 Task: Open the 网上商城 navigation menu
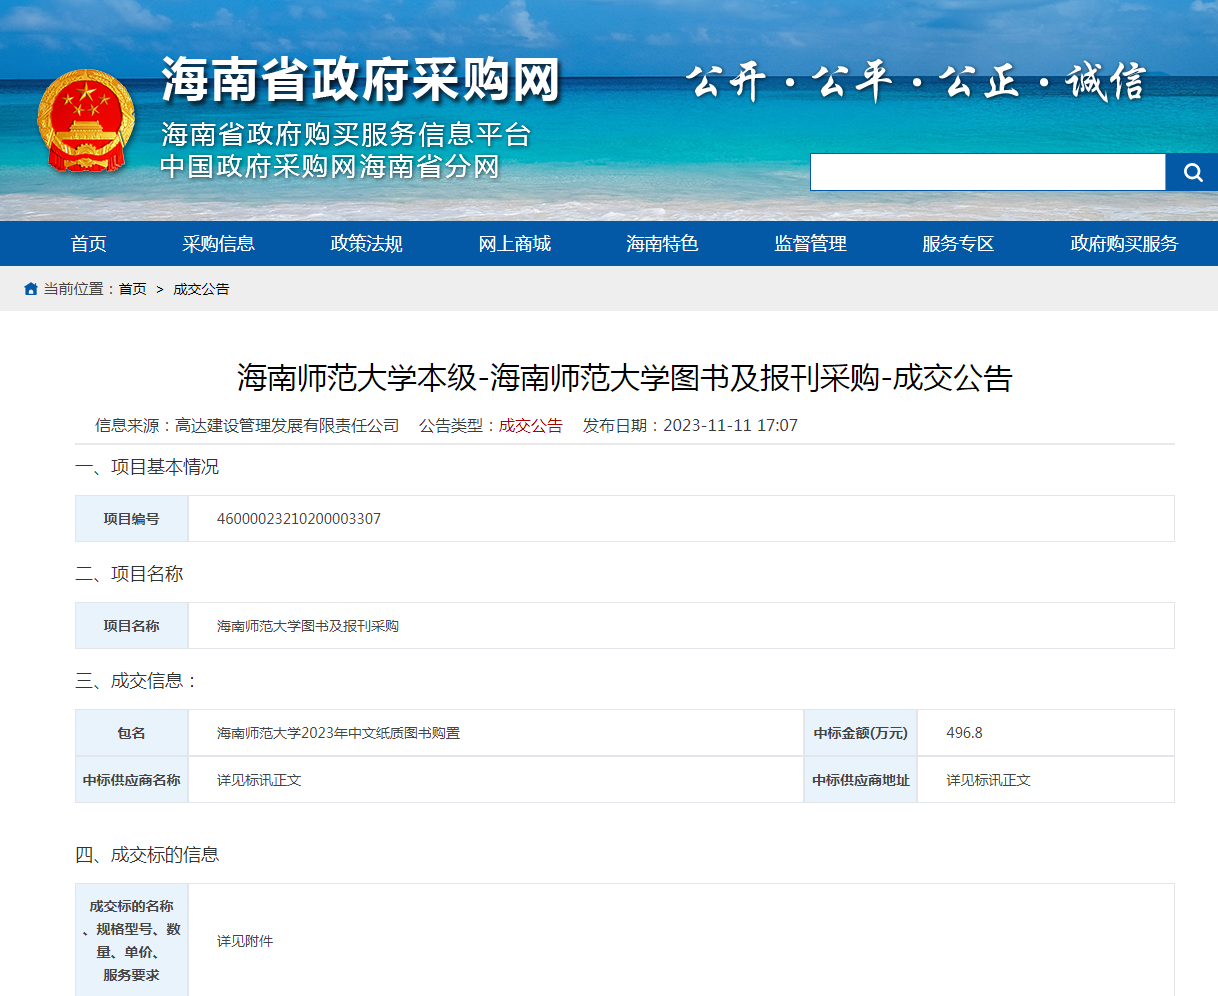point(515,244)
